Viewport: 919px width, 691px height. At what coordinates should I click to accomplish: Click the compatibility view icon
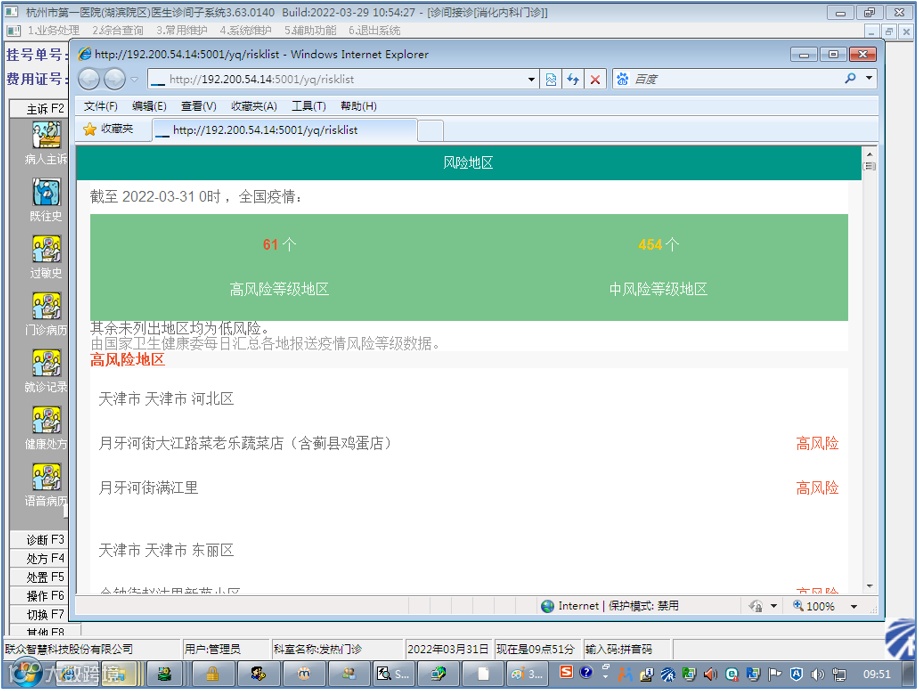(x=551, y=79)
